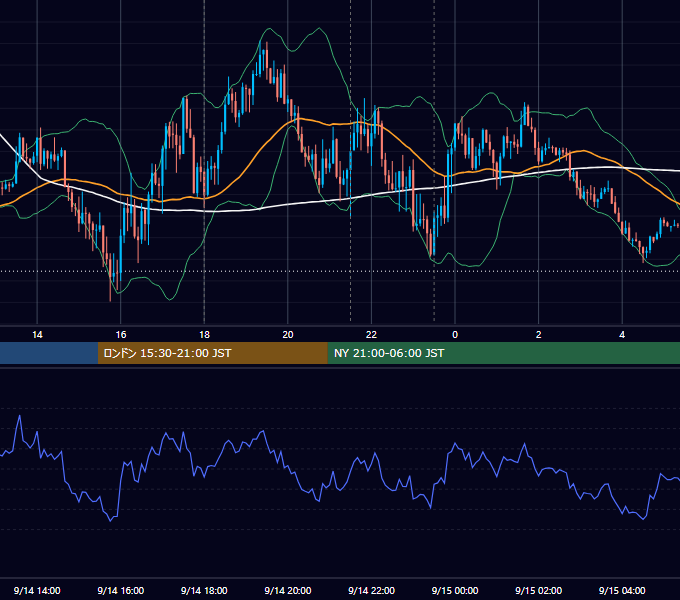This screenshot has height=600, width=680.
Task: Click the 0 hour label on price chart axis
Action: click(455, 335)
